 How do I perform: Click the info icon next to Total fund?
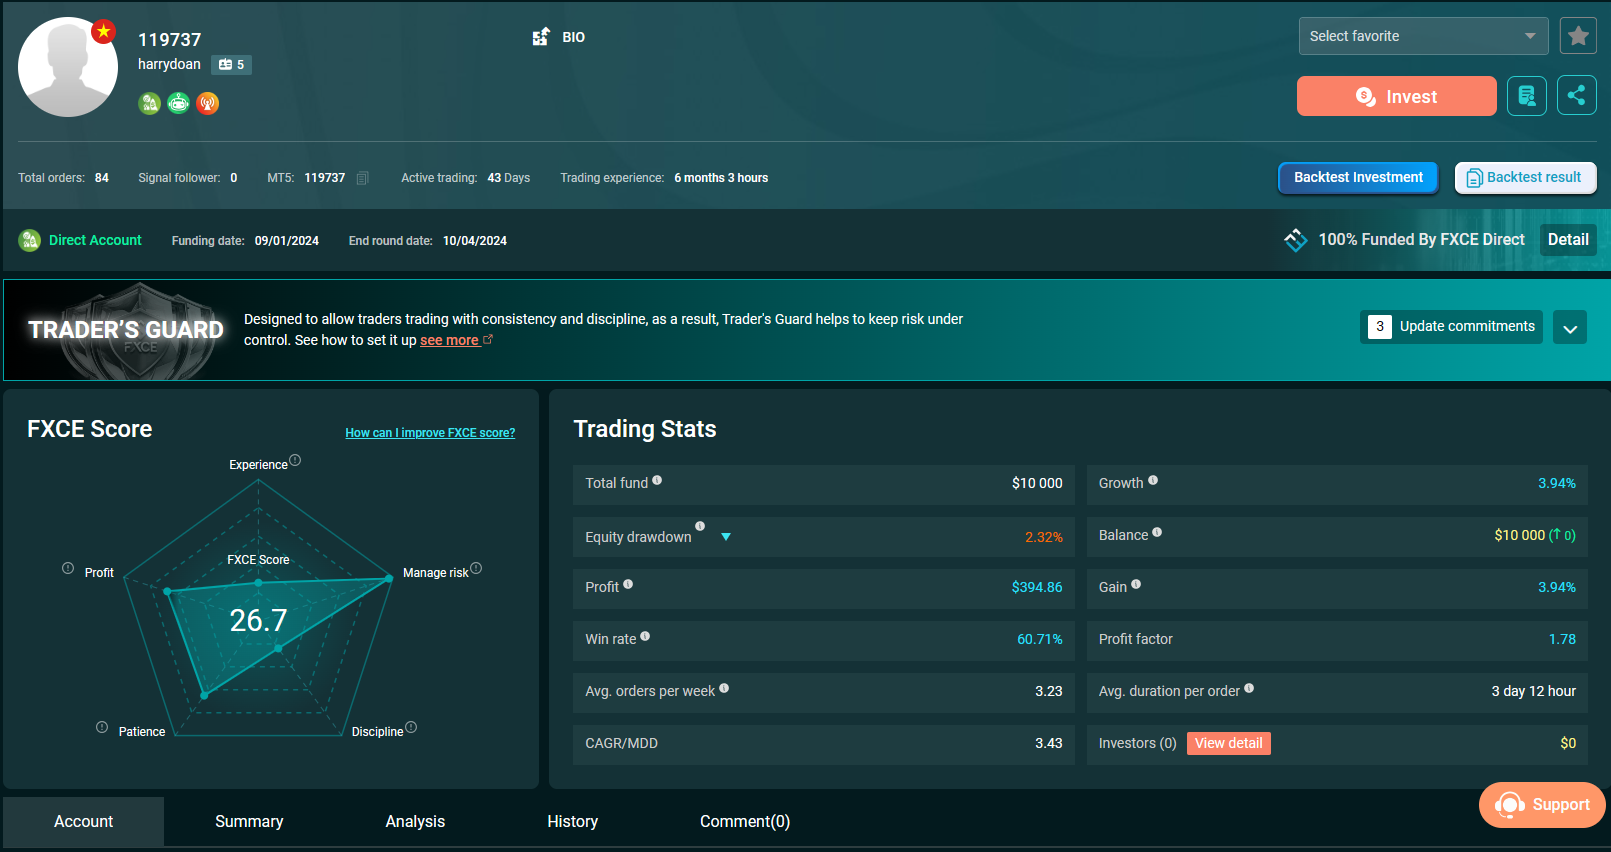coord(657,480)
